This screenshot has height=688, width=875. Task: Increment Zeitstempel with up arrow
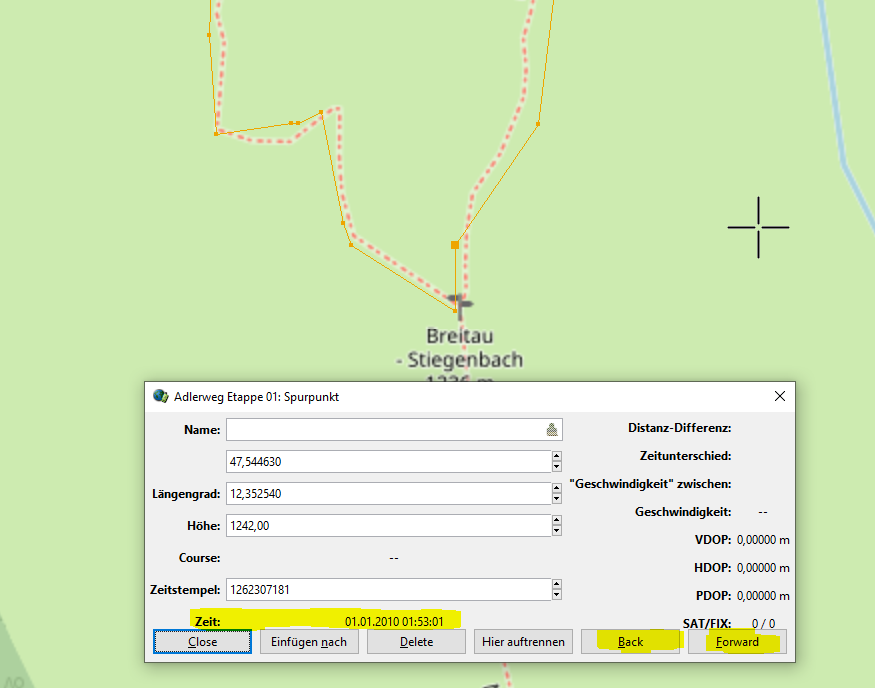(x=556, y=584)
